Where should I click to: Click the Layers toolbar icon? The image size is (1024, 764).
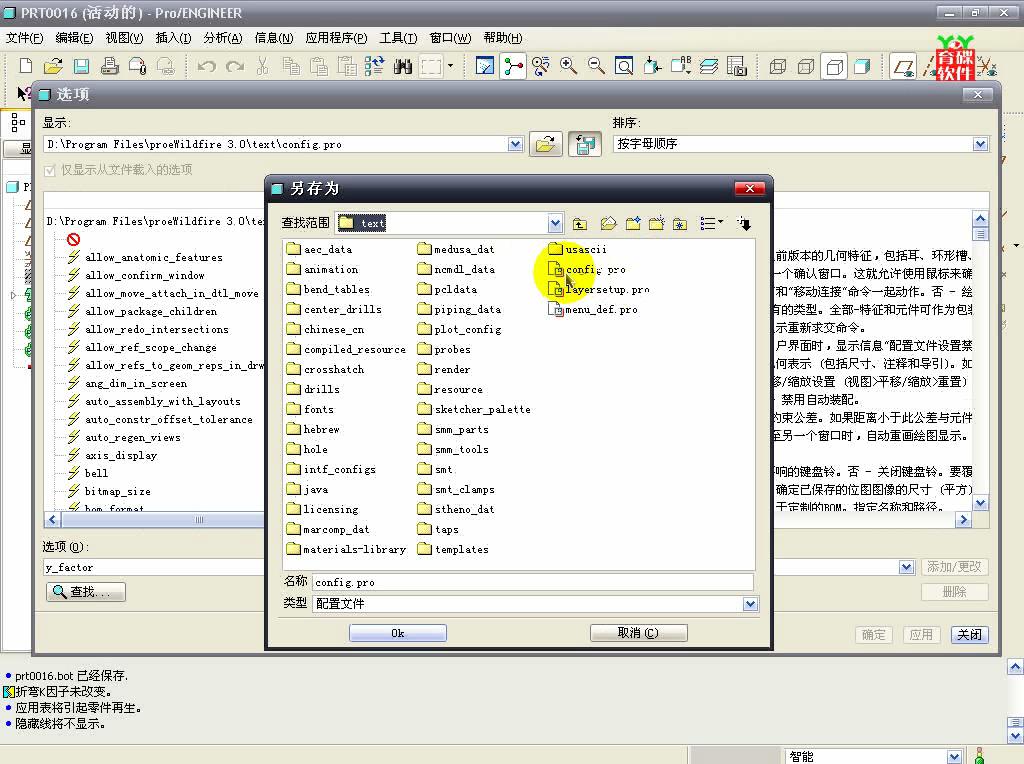(709, 66)
